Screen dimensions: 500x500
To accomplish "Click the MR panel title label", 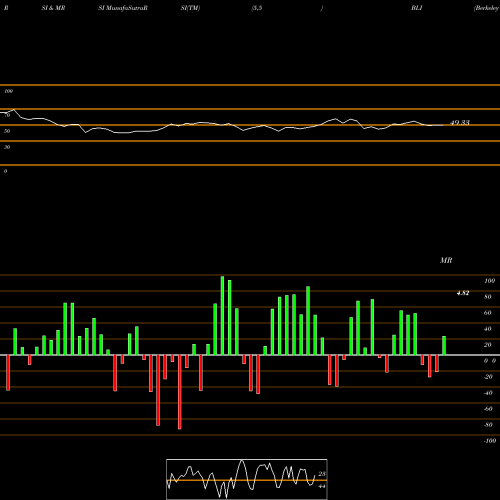I will 446,260.
